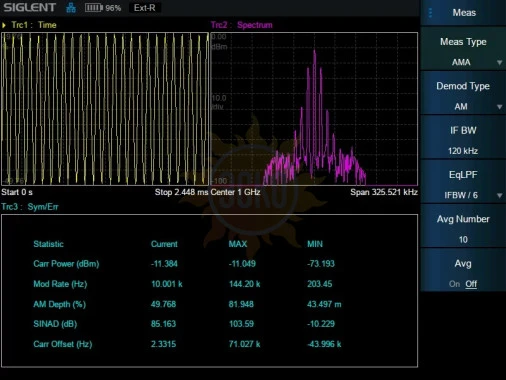Image resolution: width=506 pixels, height=380 pixels.
Task: Click the MAX column header
Action: click(x=238, y=244)
